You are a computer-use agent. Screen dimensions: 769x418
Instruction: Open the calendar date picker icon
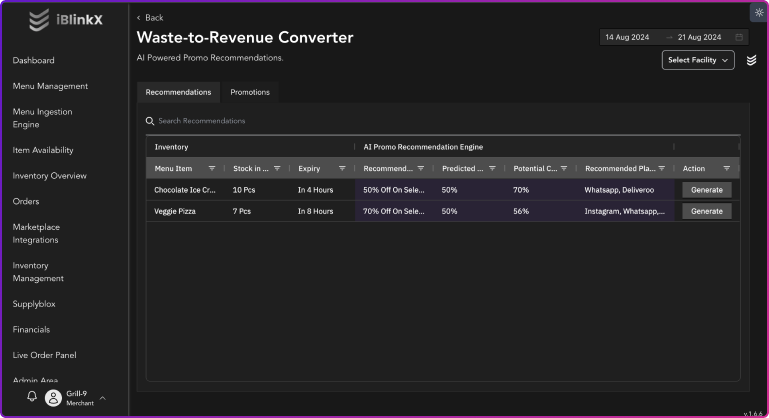(739, 37)
